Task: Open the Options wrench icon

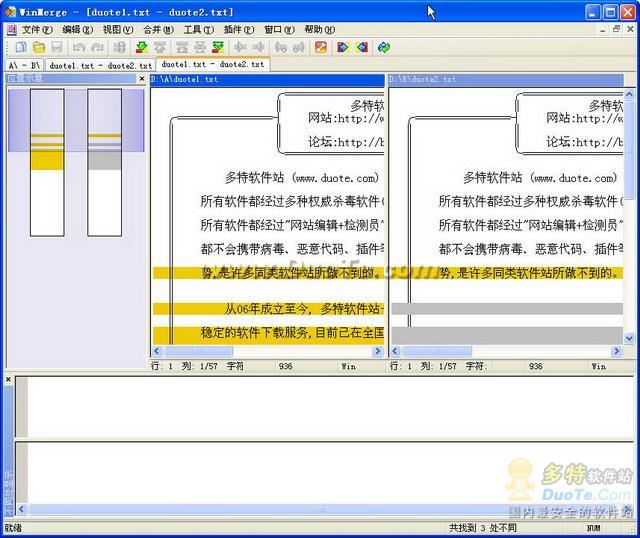Action: pyautogui.click(x=321, y=47)
